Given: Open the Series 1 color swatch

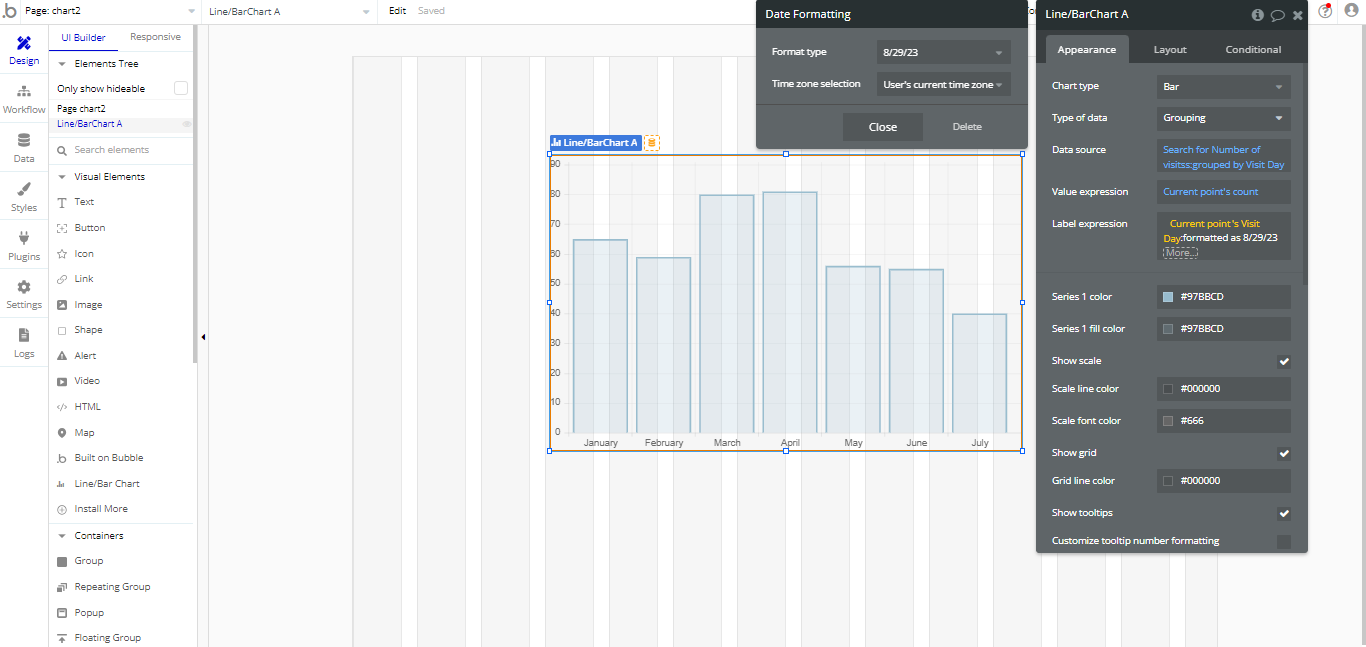Looking at the screenshot, I should point(1168,297).
